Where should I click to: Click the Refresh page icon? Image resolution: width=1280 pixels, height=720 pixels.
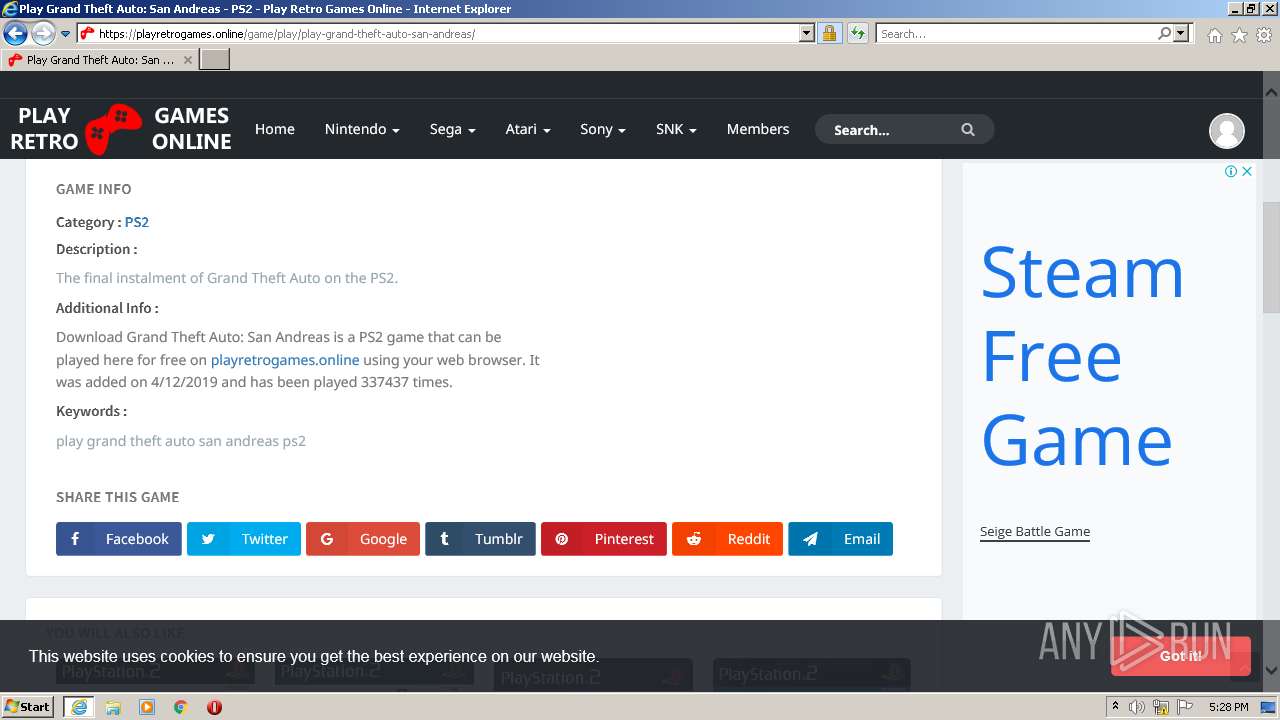(x=857, y=34)
